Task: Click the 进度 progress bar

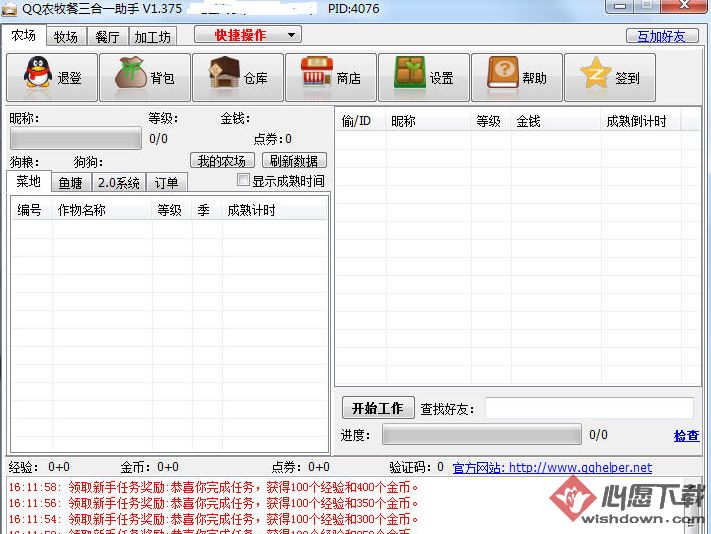Action: (482, 434)
